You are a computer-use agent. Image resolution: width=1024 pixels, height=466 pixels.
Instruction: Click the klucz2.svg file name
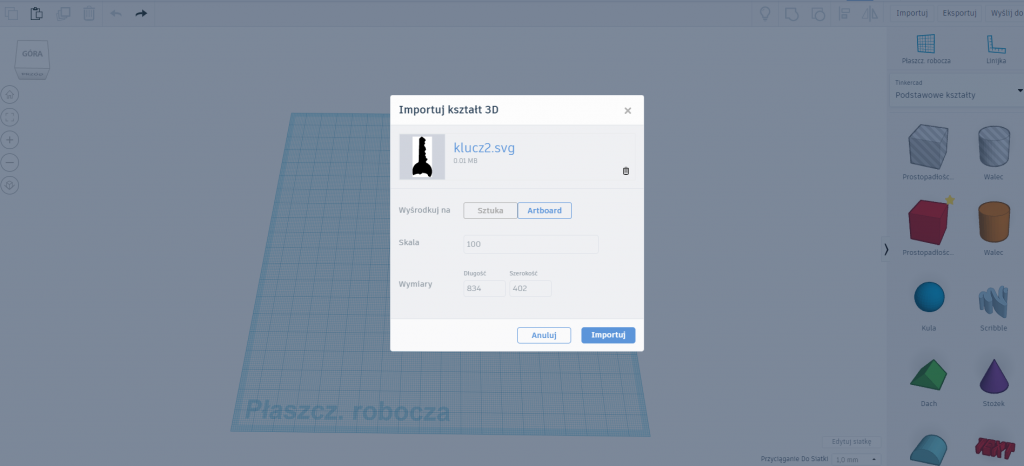click(x=484, y=148)
